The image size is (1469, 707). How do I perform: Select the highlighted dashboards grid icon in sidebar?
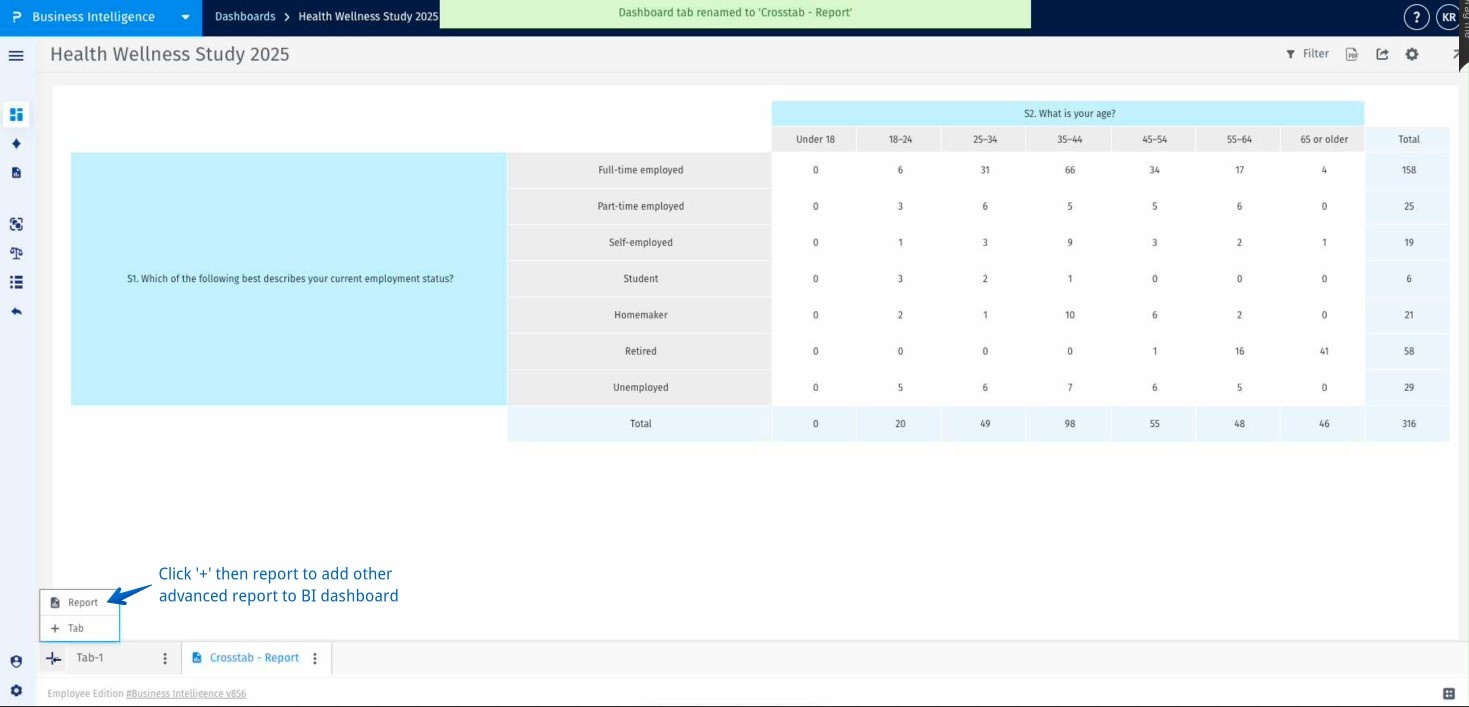click(x=15, y=114)
